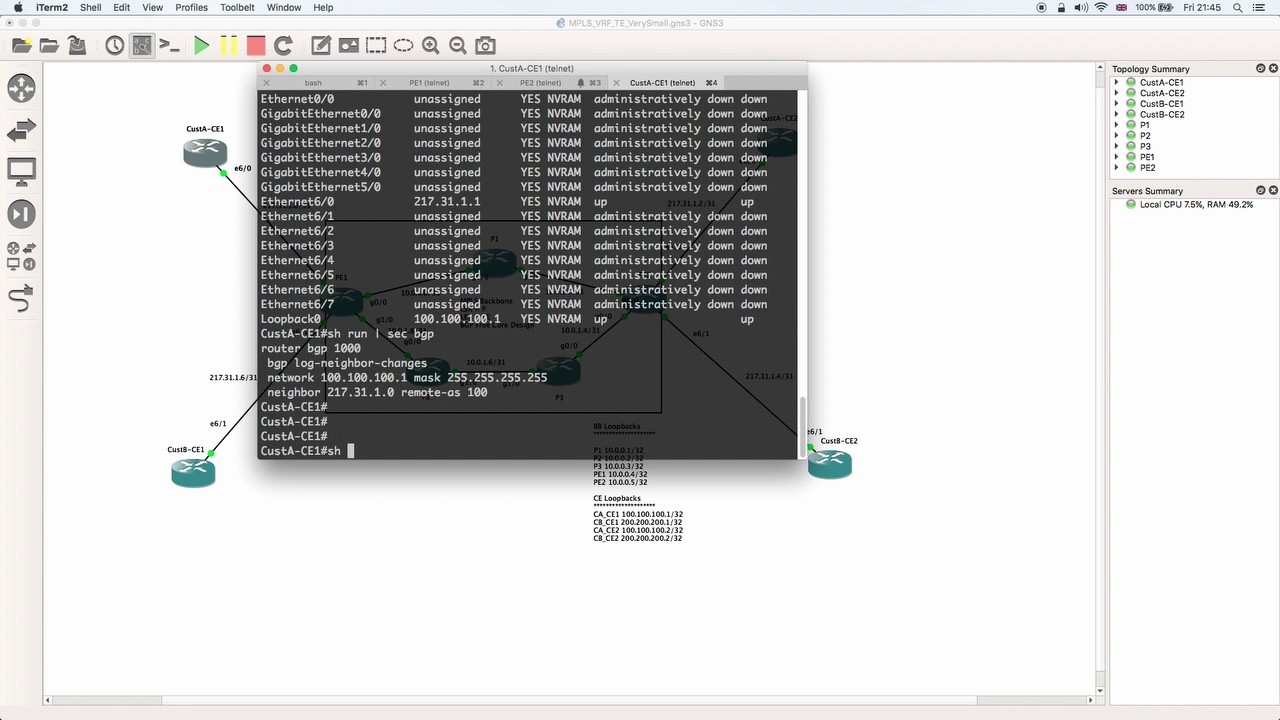The height and width of the screenshot is (720, 1280).
Task: Browse switches in the device sidebar
Action: coord(21,129)
